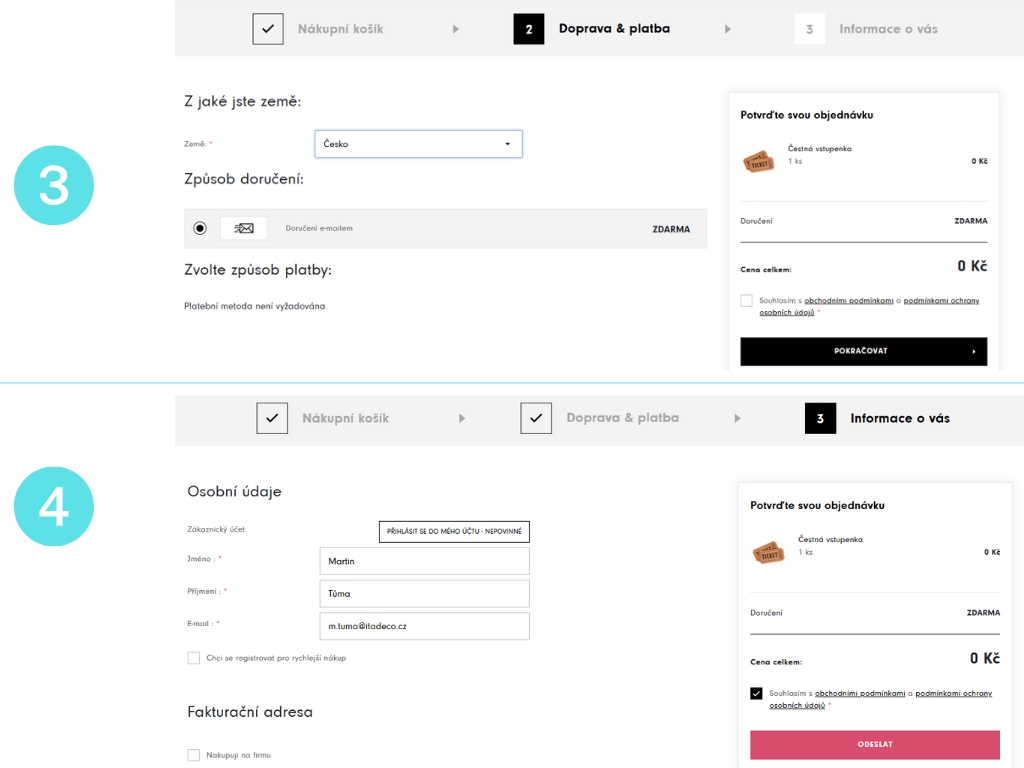This screenshot has width=1024, height=768.
Task: Check the Nakupuji na firmu box
Action: point(193,755)
